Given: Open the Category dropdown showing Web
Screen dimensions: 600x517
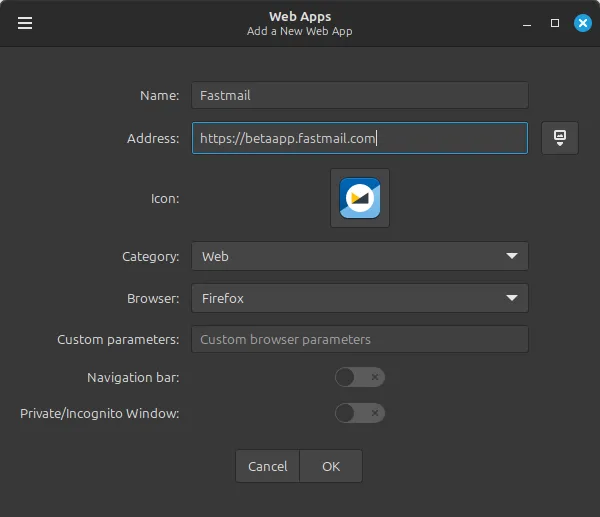Looking at the screenshot, I should click(360, 256).
